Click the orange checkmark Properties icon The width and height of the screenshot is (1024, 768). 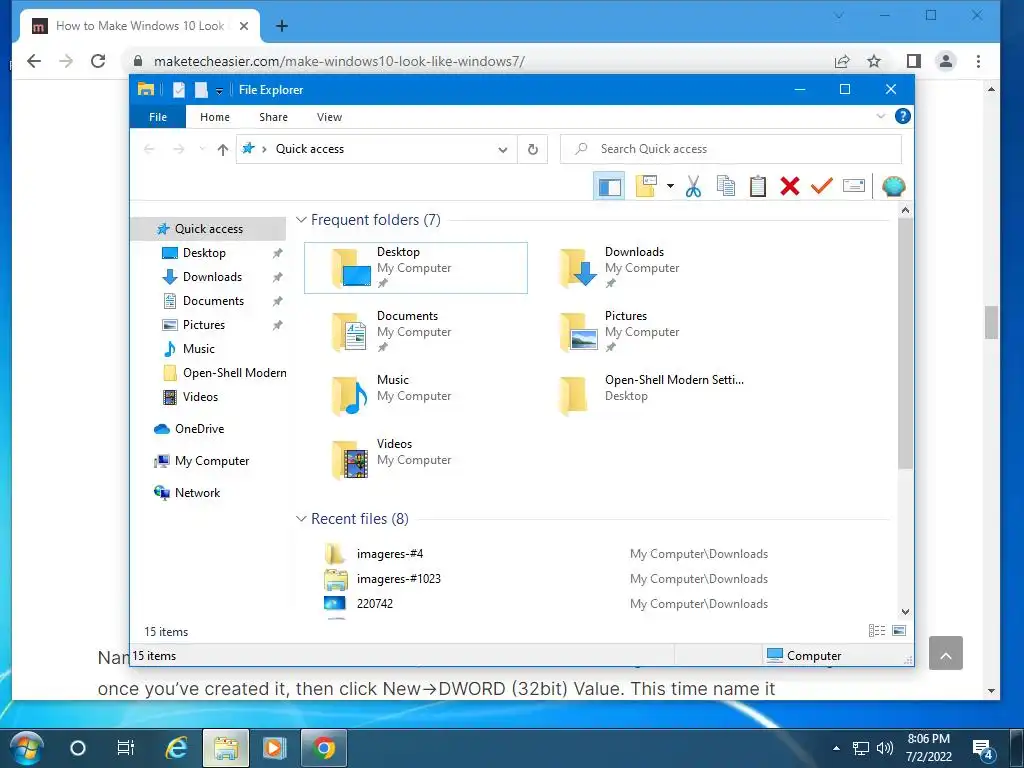click(x=822, y=186)
